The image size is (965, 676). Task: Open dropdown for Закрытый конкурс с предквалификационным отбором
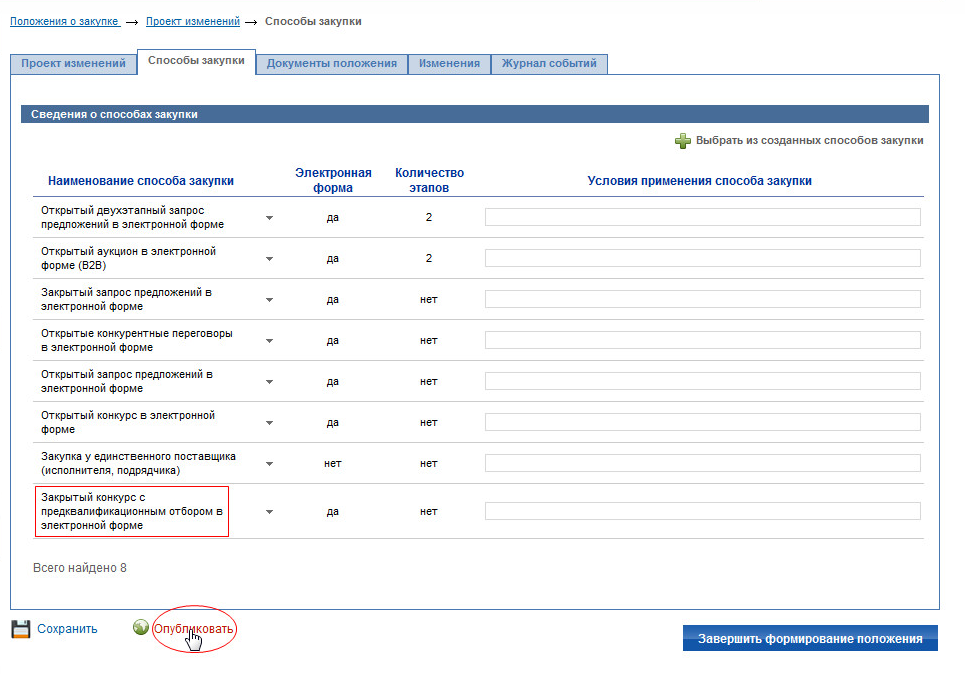pyautogui.click(x=269, y=511)
